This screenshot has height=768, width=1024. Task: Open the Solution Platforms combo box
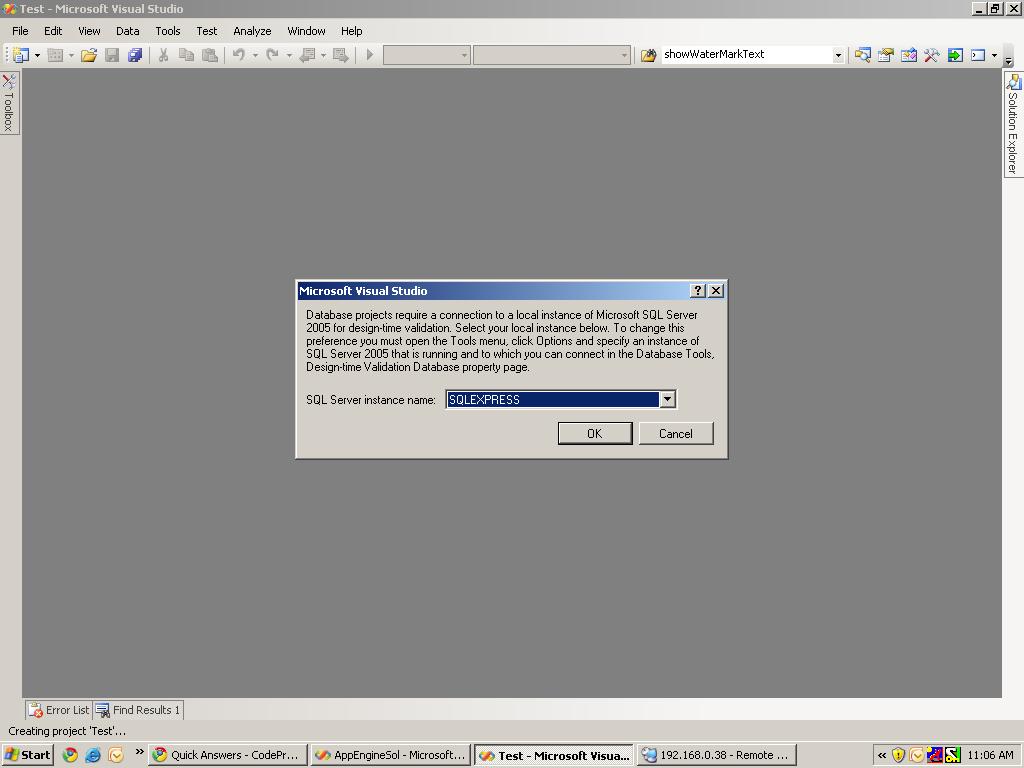552,56
